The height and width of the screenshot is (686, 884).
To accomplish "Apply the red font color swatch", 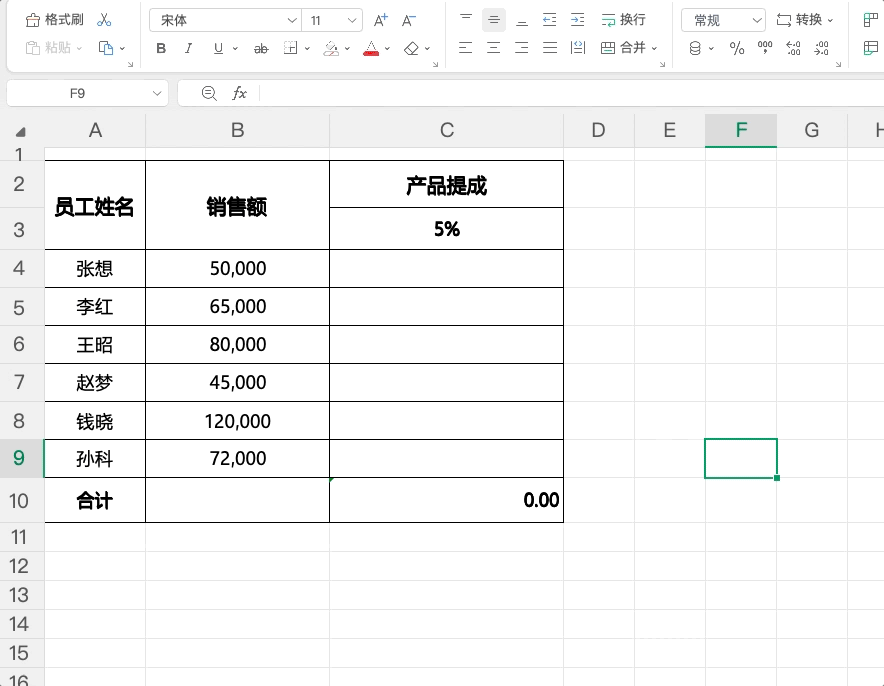I will click(371, 48).
